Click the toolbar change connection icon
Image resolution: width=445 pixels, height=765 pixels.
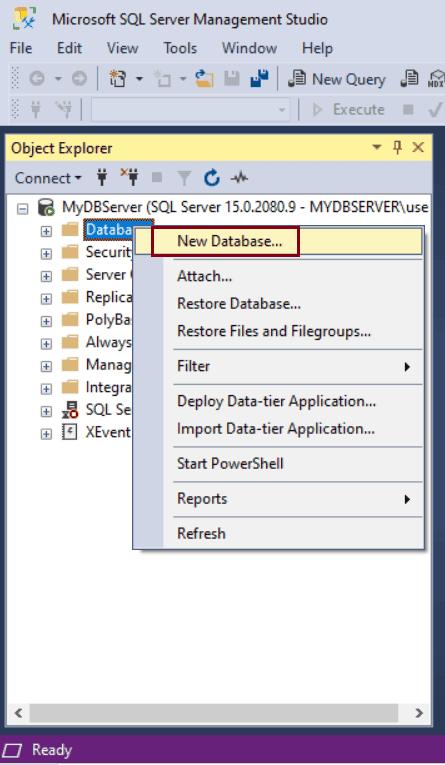(x=63, y=109)
